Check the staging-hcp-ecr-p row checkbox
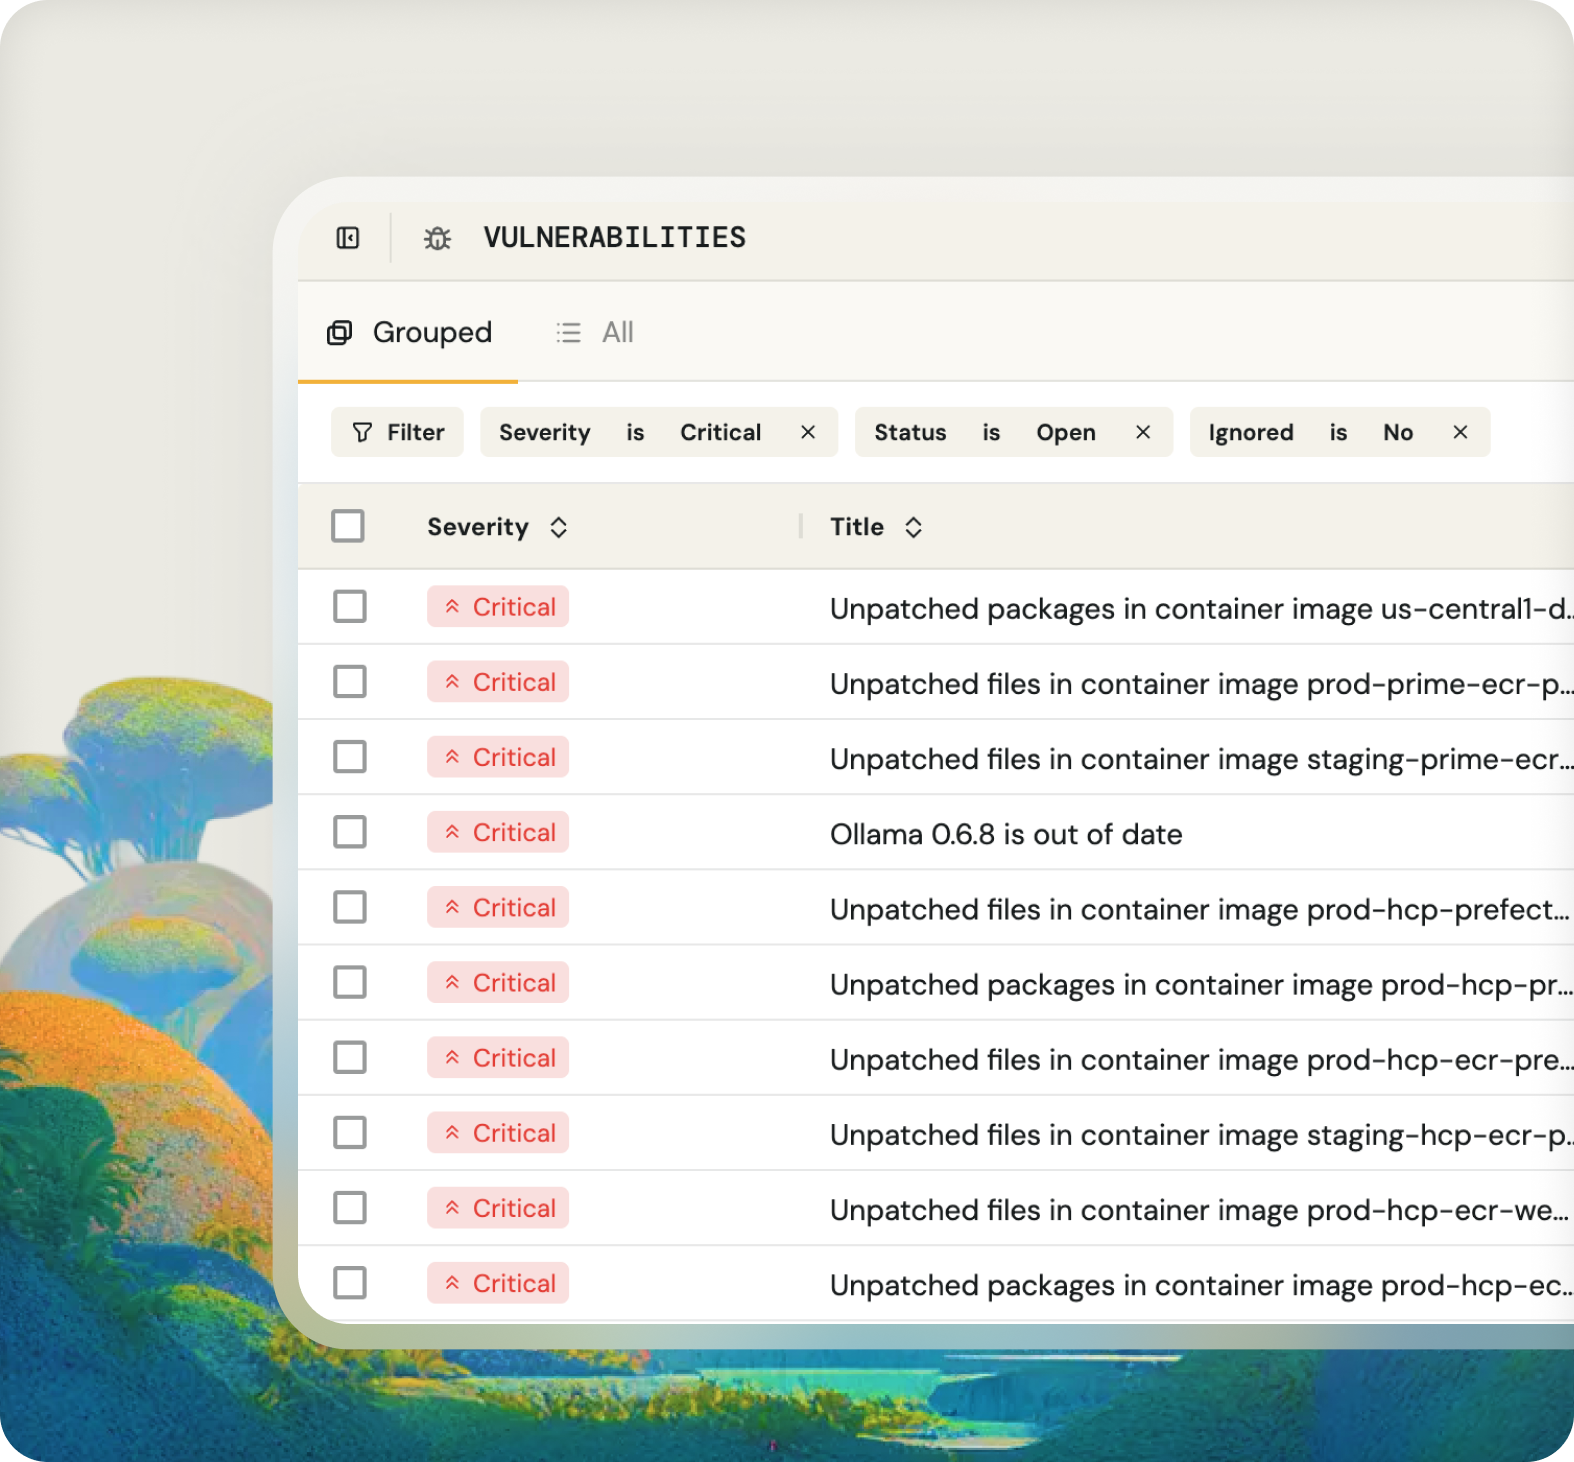Screen dimensions: 1574x1462 (x=350, y=1133)
